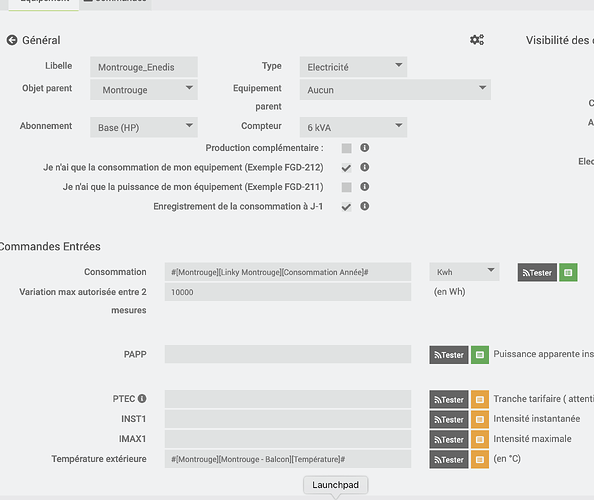Viewport: 594px width, 500px height.
Task: Open the Compteur 6 kVA dropdown
Action: [353, 127]
